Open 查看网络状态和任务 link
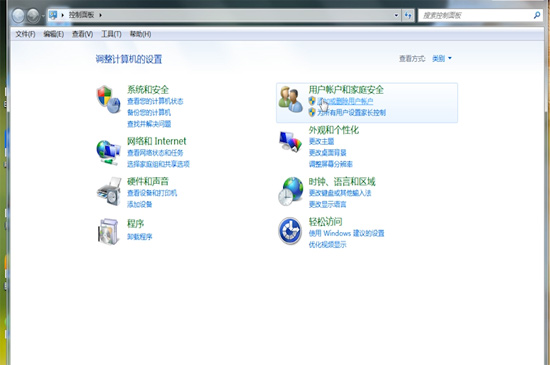The width and height of the screenshot is (550, 365). (x=155, y=153)
